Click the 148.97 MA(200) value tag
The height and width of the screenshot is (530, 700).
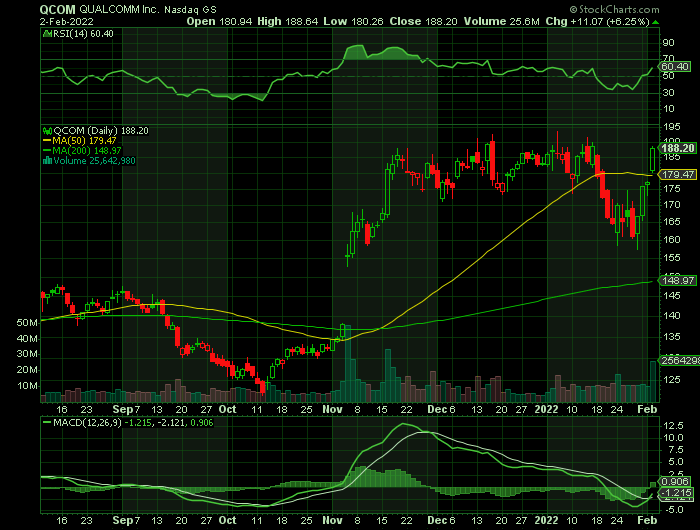(x=678, y=282)
